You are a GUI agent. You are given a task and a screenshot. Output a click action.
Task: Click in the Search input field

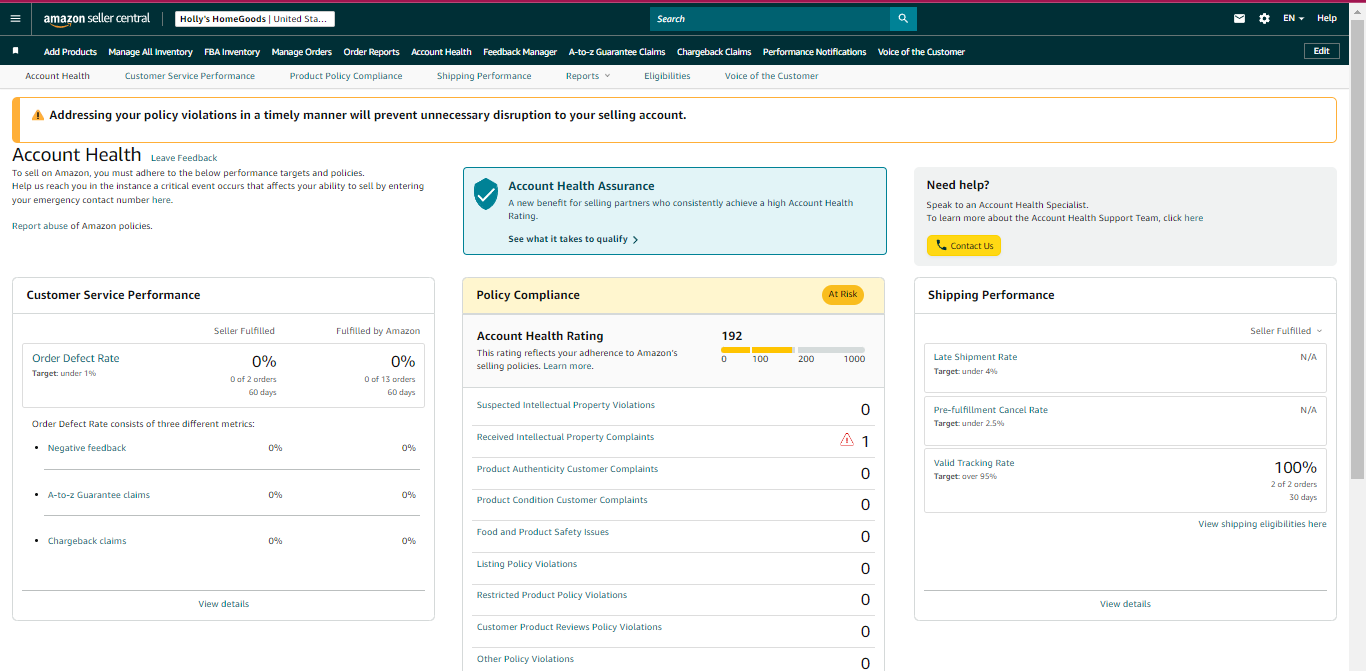770,19
